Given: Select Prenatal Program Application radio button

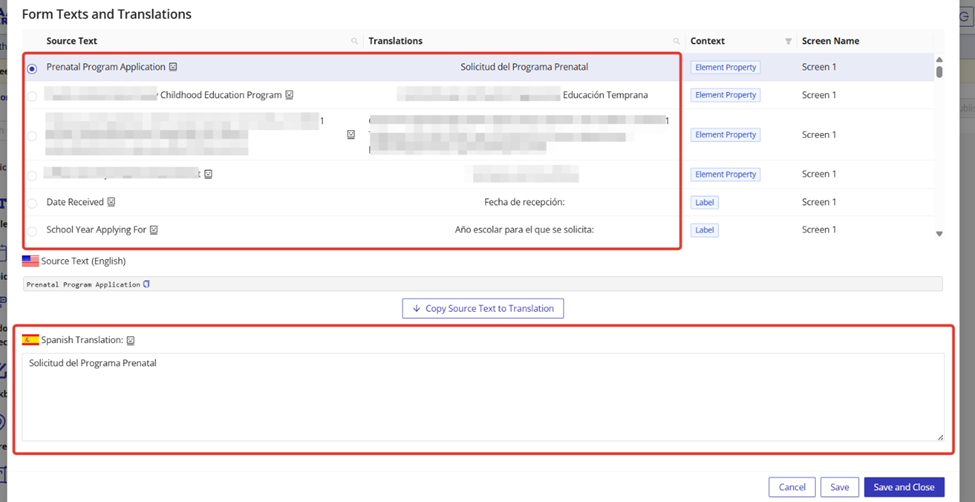Looking at the screenshot, I should (32, 68).
